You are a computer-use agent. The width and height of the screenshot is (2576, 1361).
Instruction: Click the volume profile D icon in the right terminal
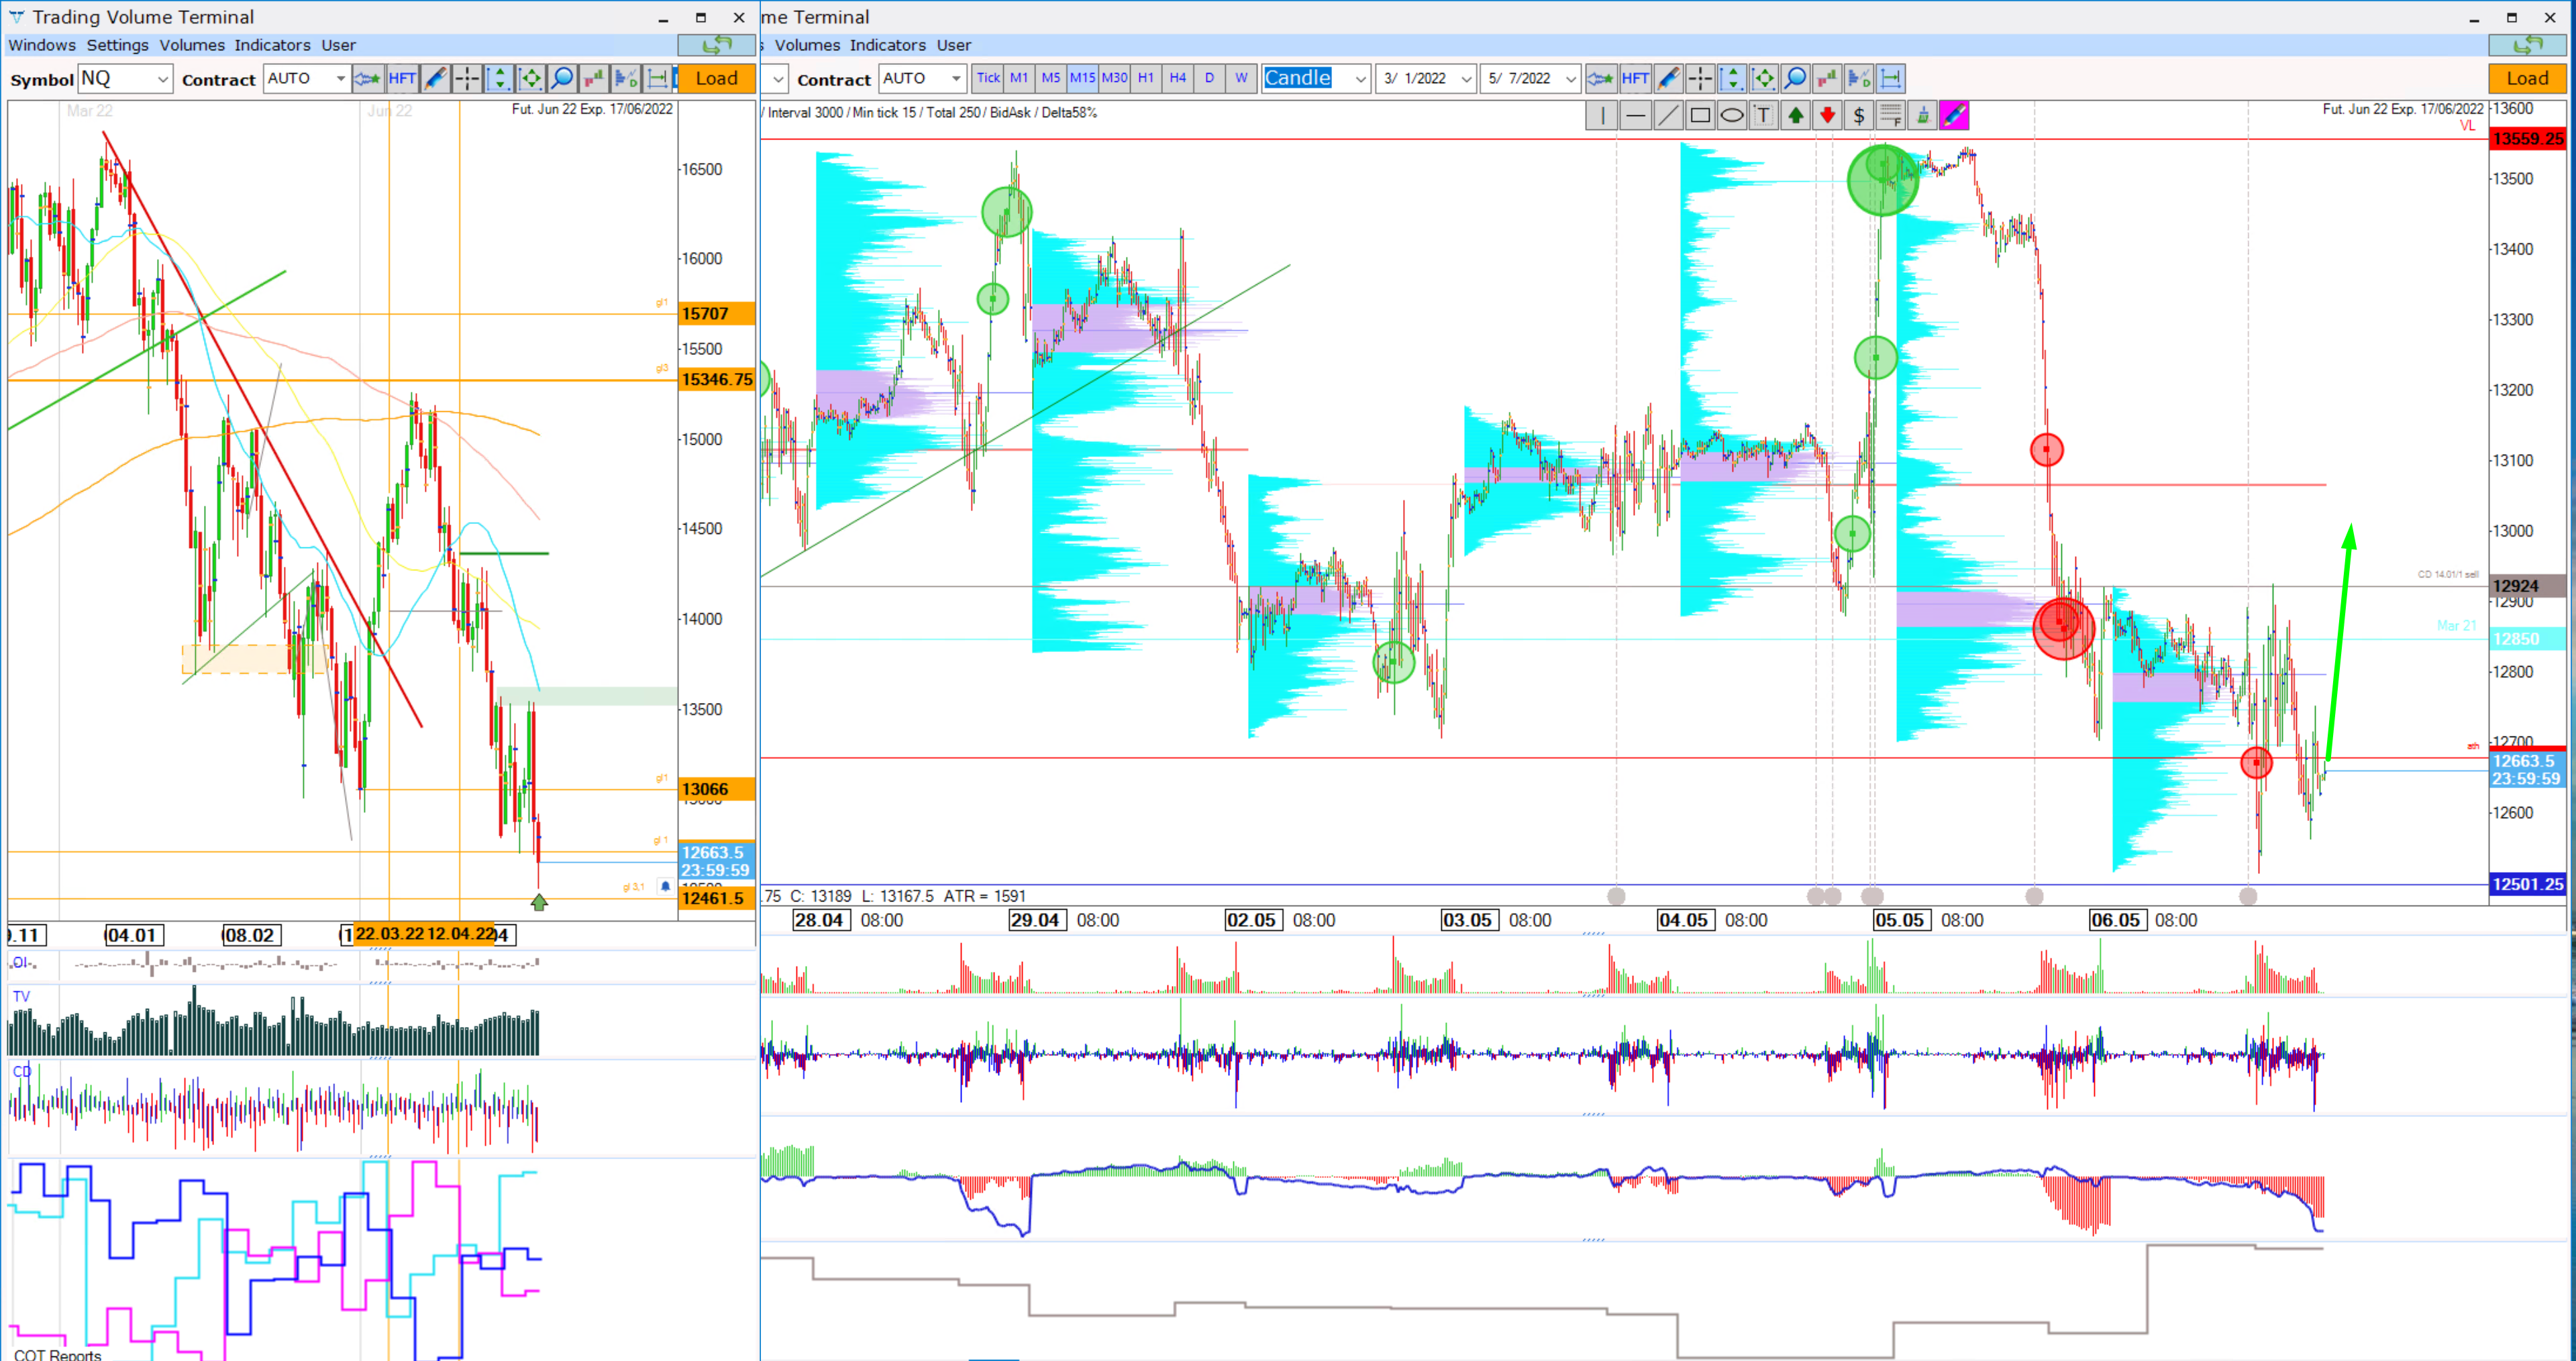[x=1859, y=78]
